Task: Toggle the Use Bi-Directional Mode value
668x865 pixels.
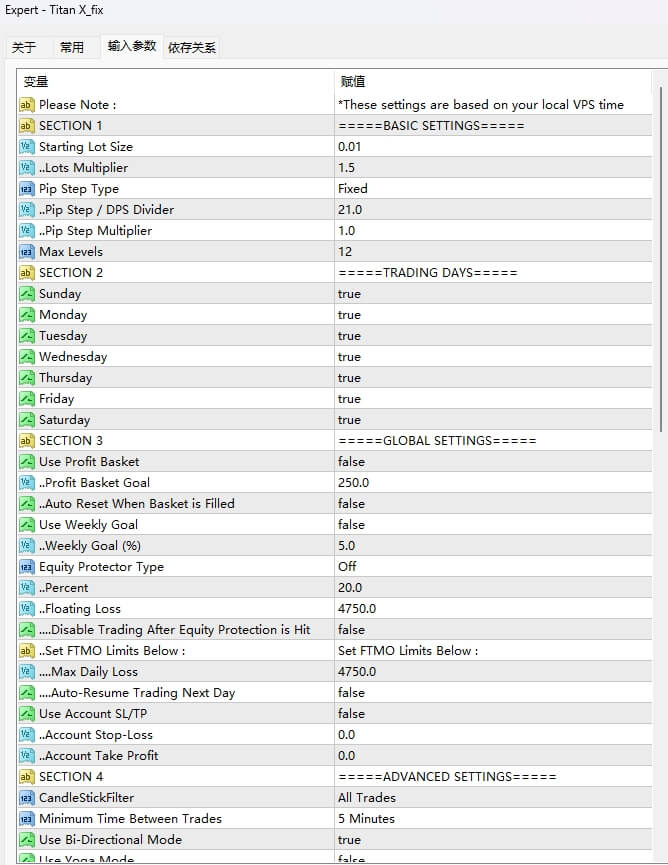Action: (350, 840)
